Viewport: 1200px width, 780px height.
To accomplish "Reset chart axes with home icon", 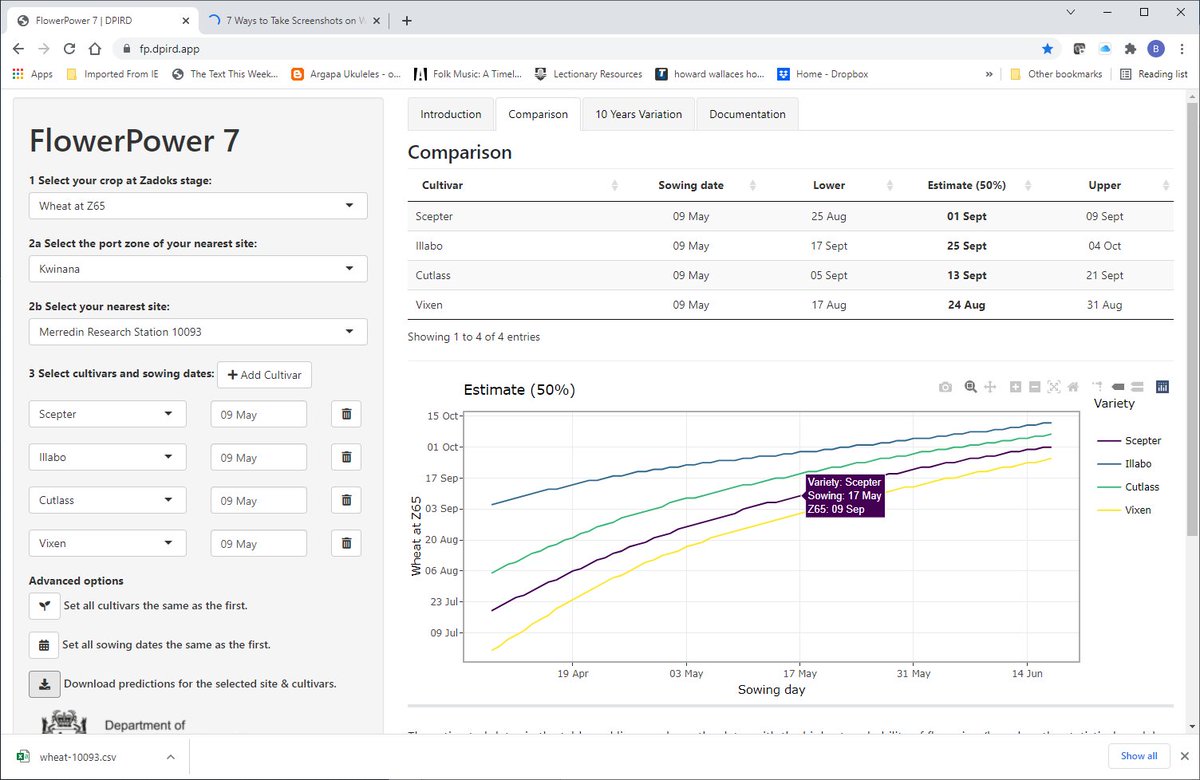I will 1073,387.
